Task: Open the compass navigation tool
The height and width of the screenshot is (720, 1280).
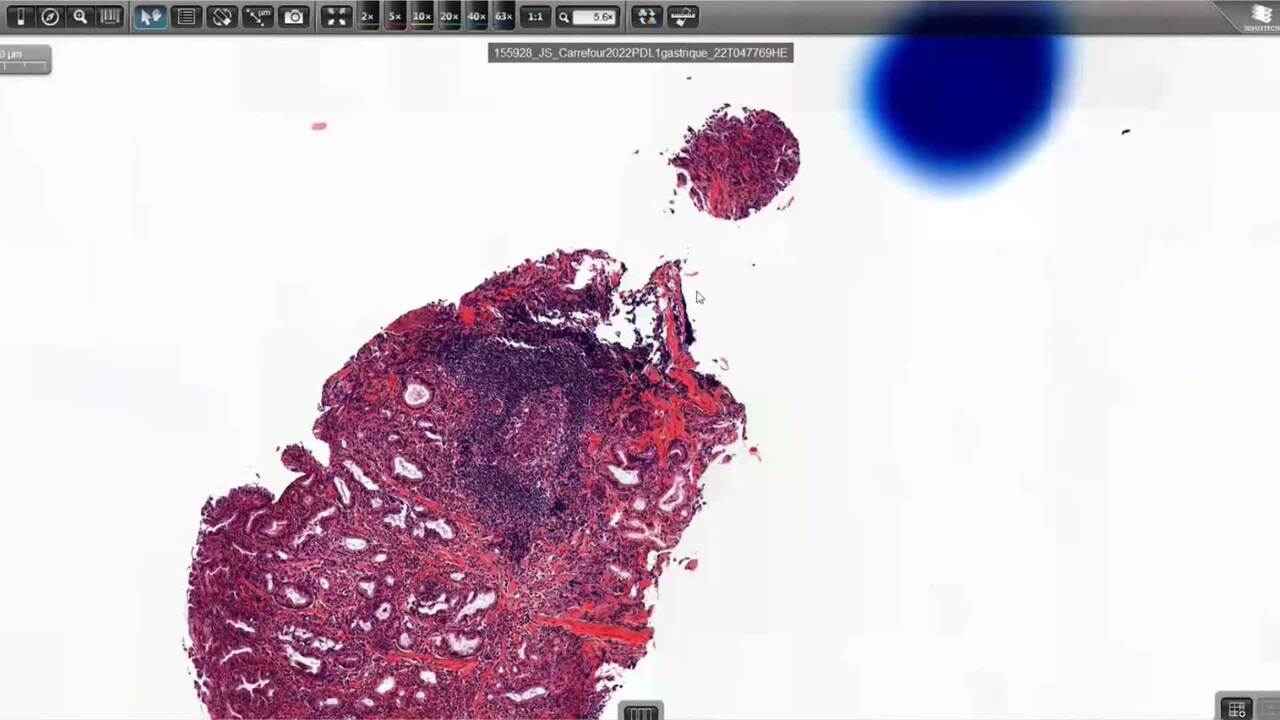Action: 50,17
